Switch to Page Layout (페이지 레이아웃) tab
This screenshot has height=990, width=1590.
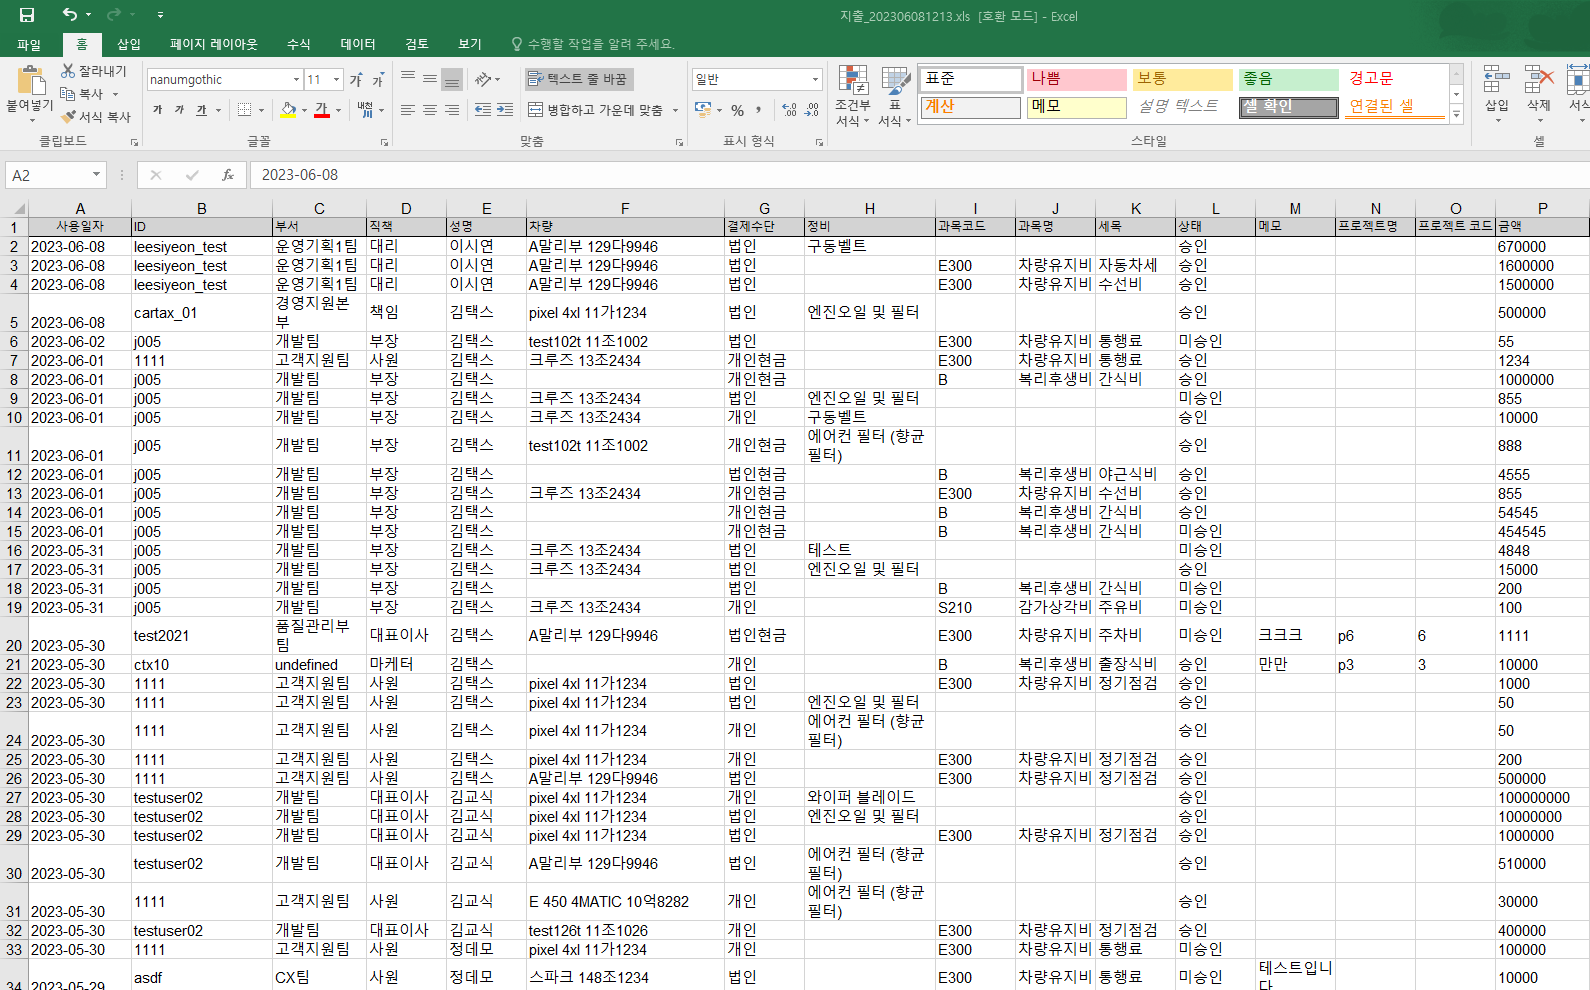tap(214, 44)
